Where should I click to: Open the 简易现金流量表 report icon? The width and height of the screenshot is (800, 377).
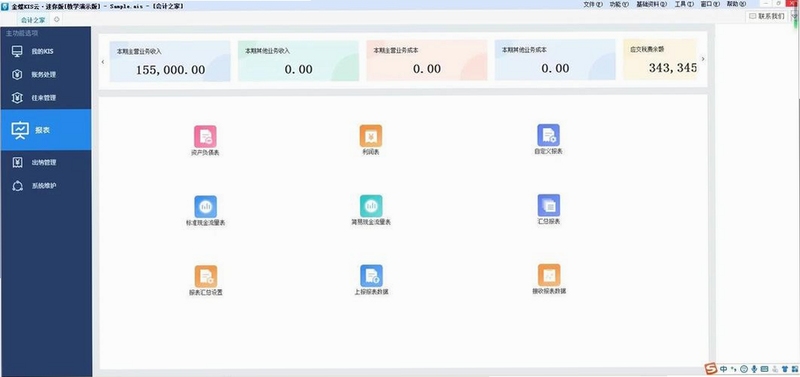pos(371,210)
